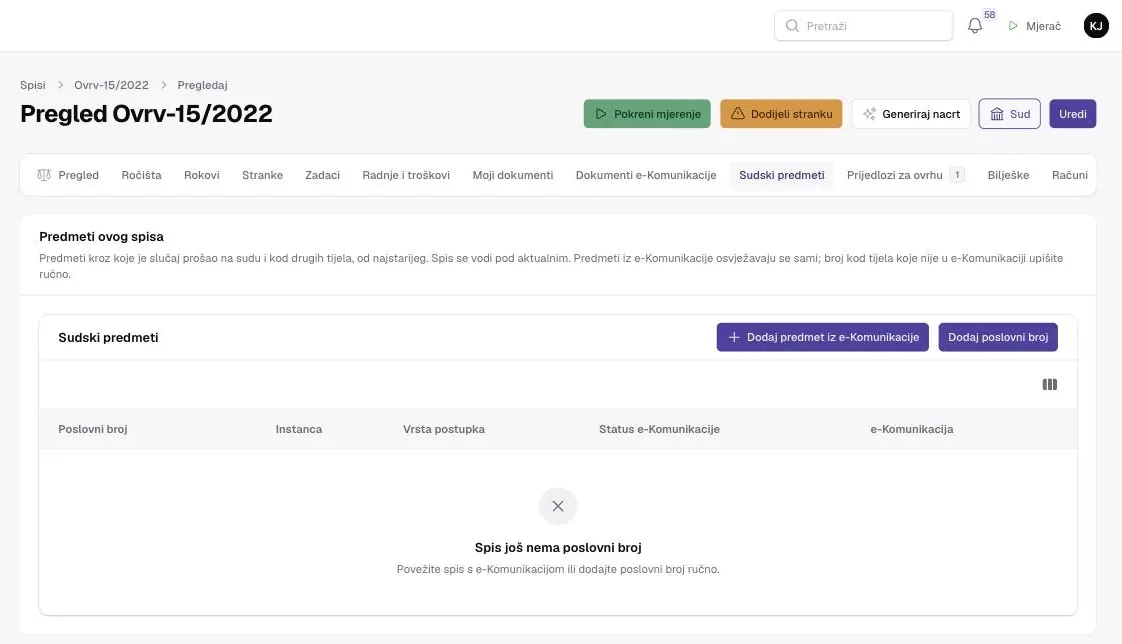The width and height of the screenshot is (1122, 644).
Task: Click Status e-Komunikacije column header
Action: point(659,429)
